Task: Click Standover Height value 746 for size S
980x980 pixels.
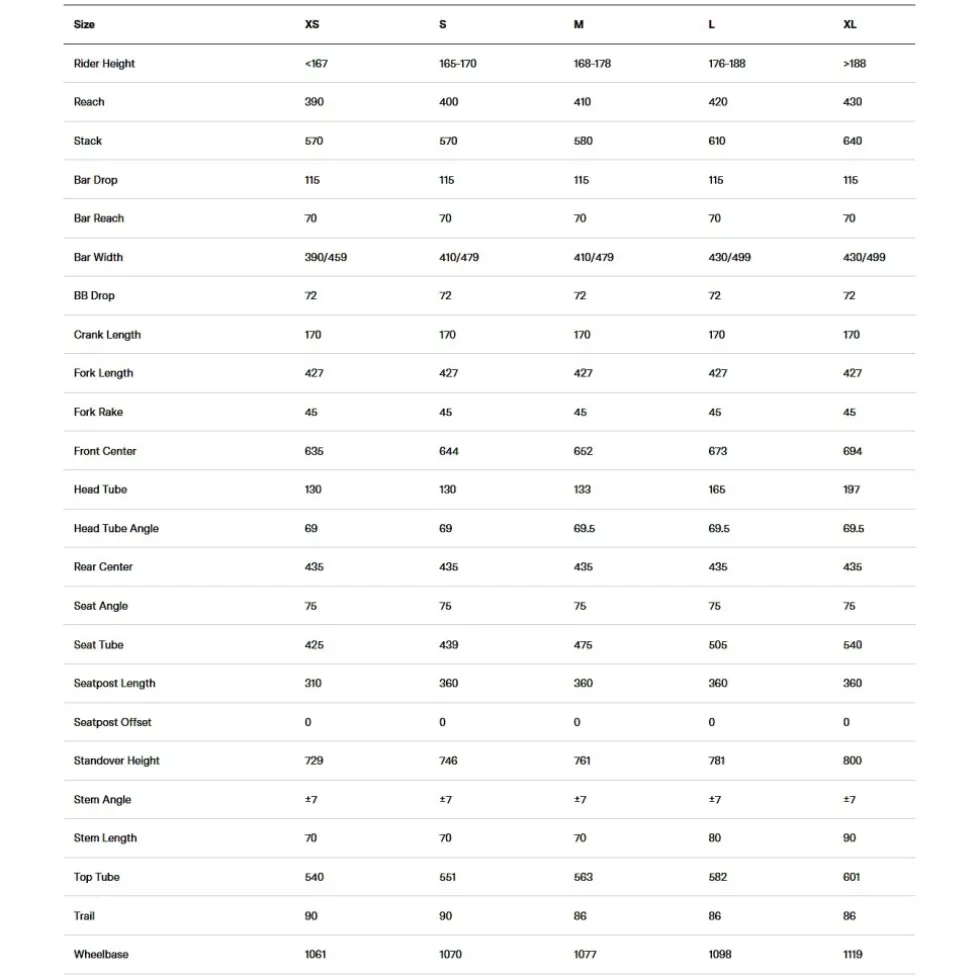Action: pos(448,761)
